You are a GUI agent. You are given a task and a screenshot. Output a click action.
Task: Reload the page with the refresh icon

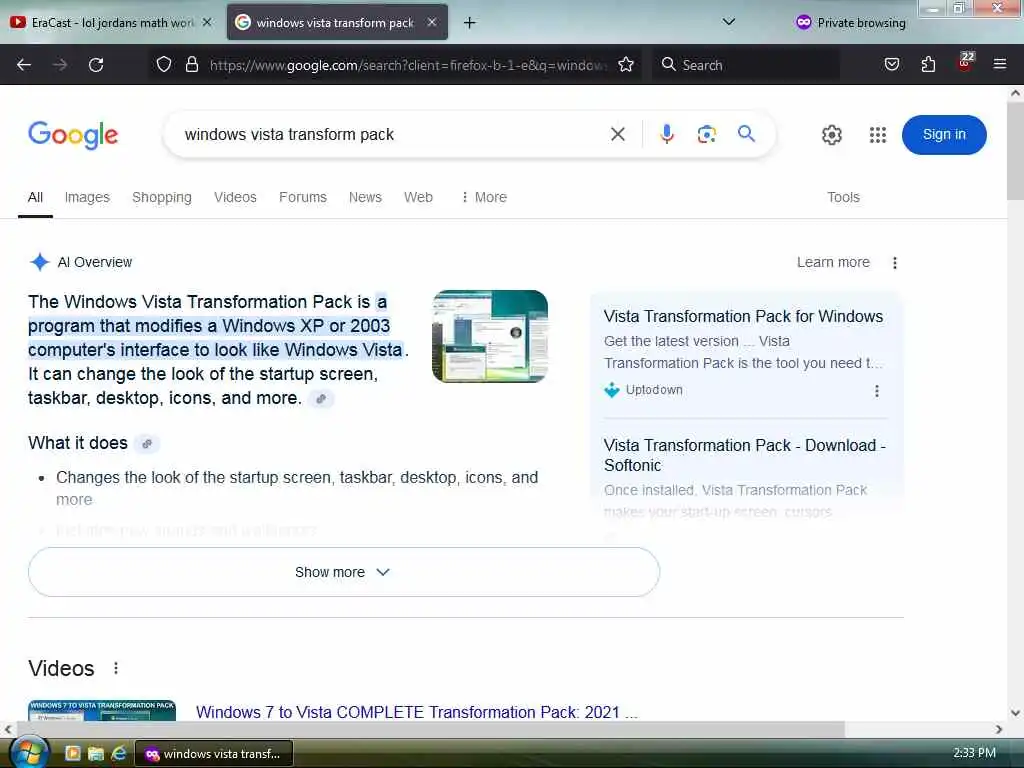click(96, 65)
